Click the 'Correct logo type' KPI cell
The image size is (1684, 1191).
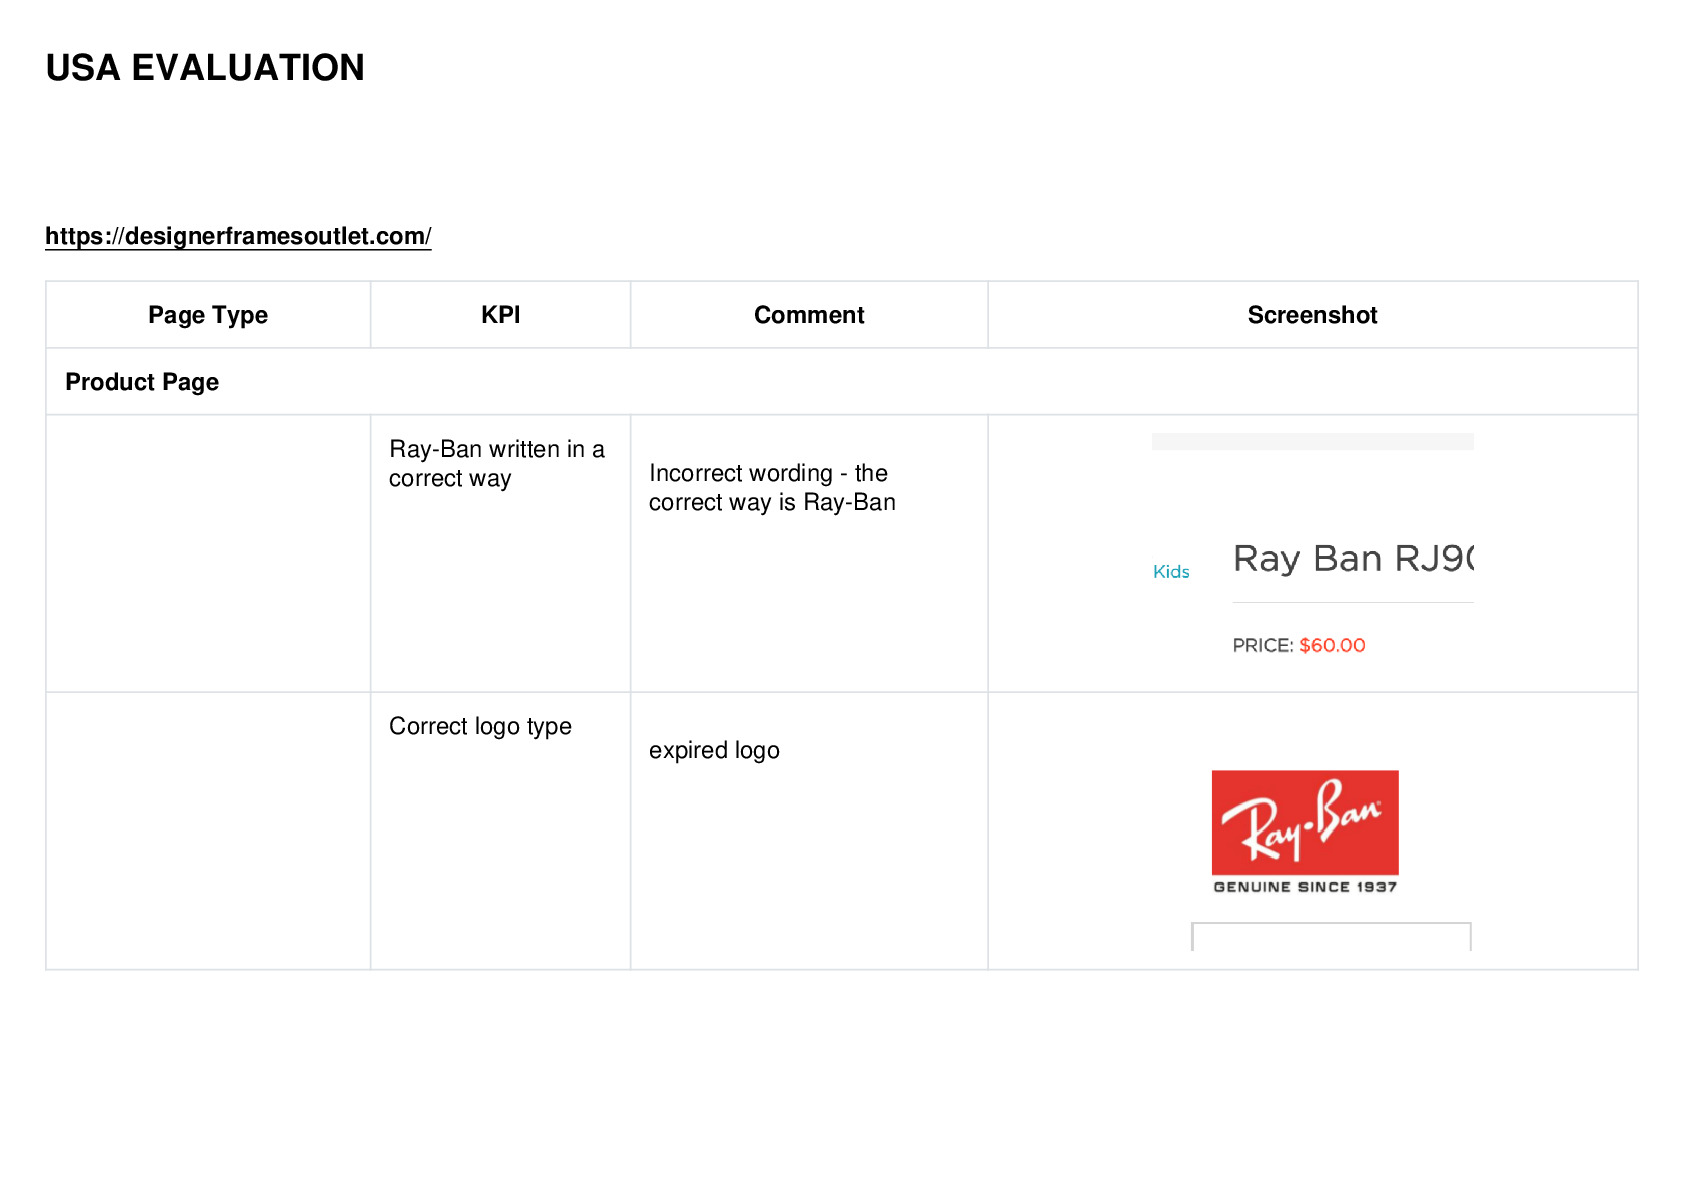(x=500, y=830)
